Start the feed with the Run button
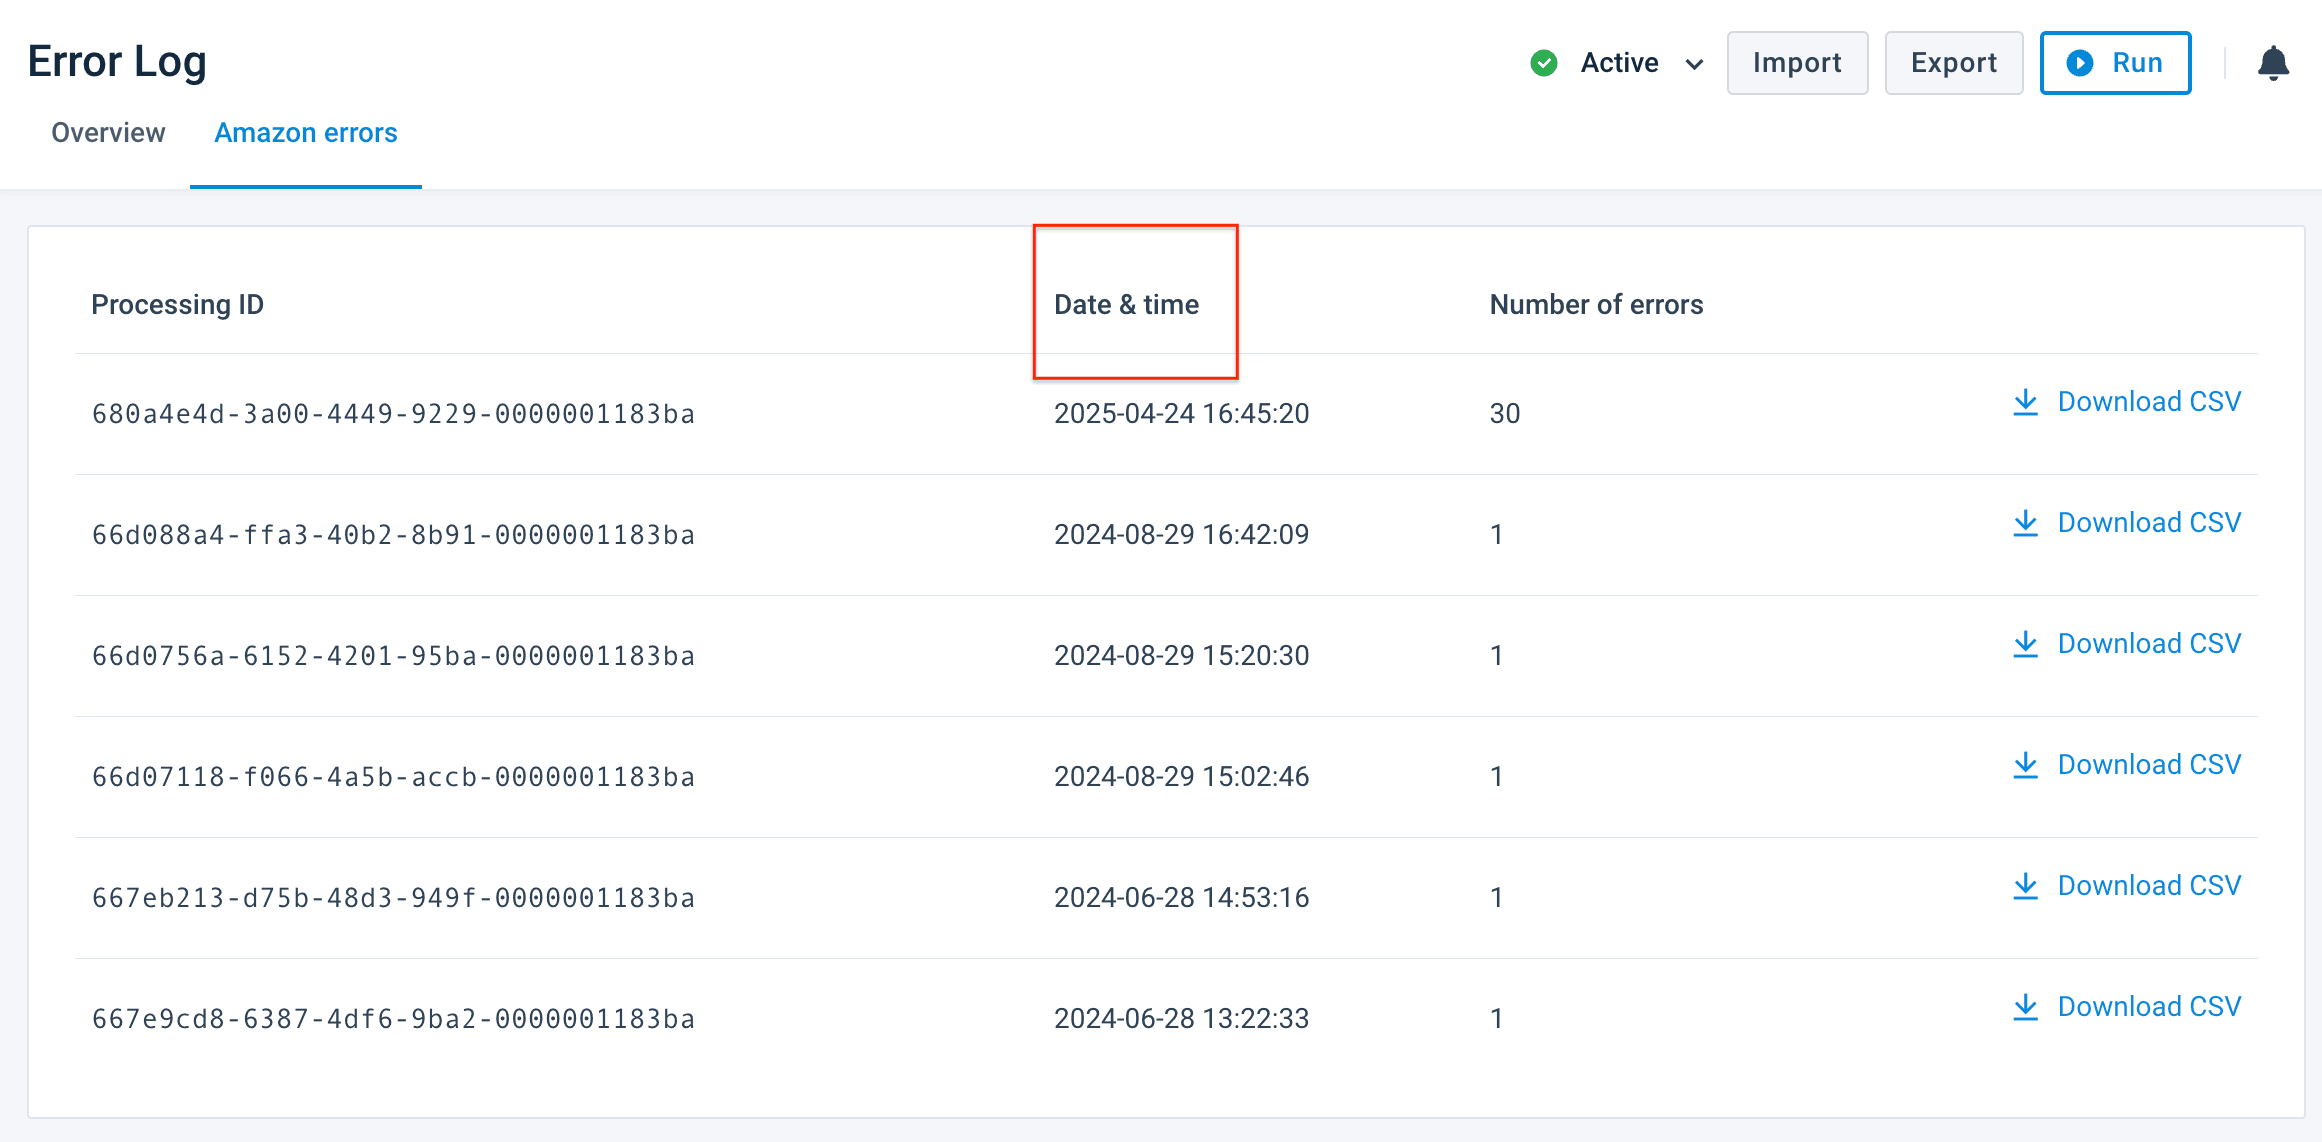Screen dimensions: 2322x1142 2115,63
